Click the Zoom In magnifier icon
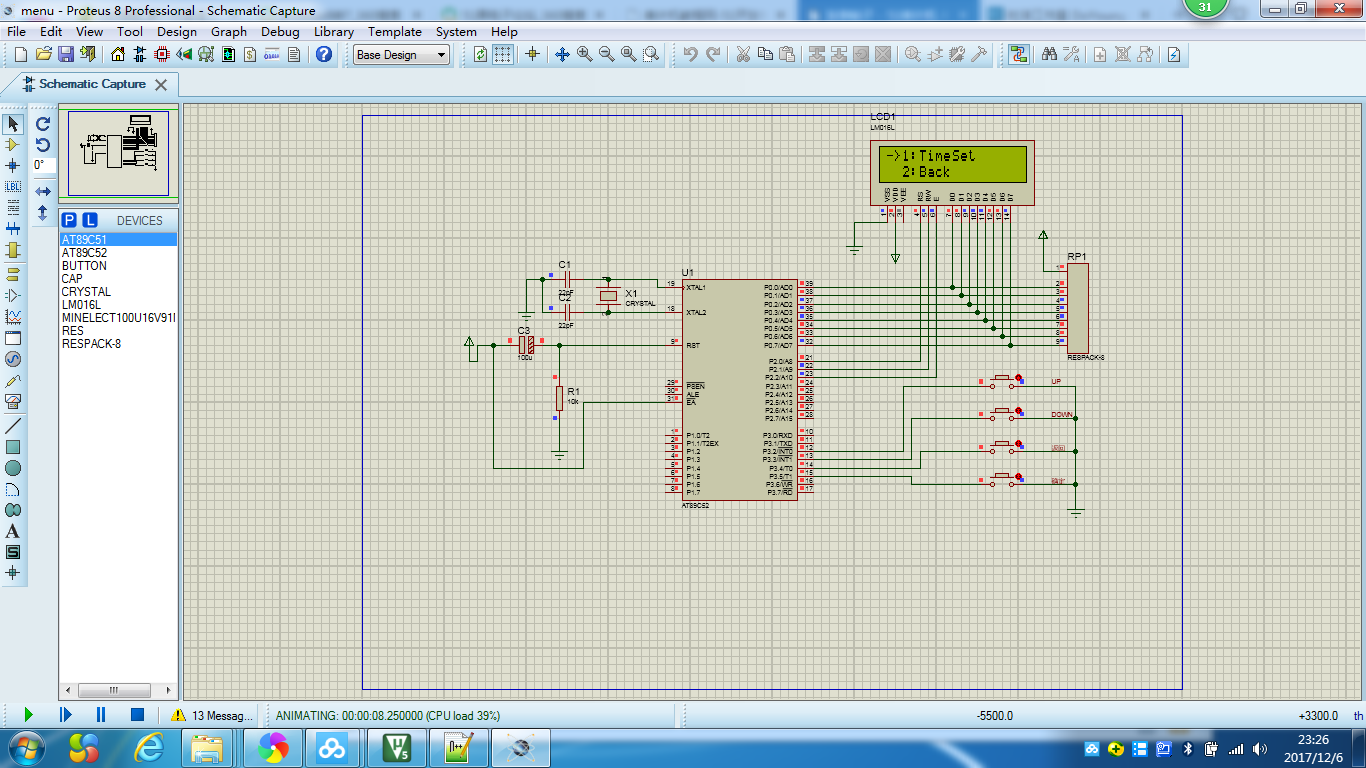The width and height of the screenshot is (1366, 768). (584, 55)
